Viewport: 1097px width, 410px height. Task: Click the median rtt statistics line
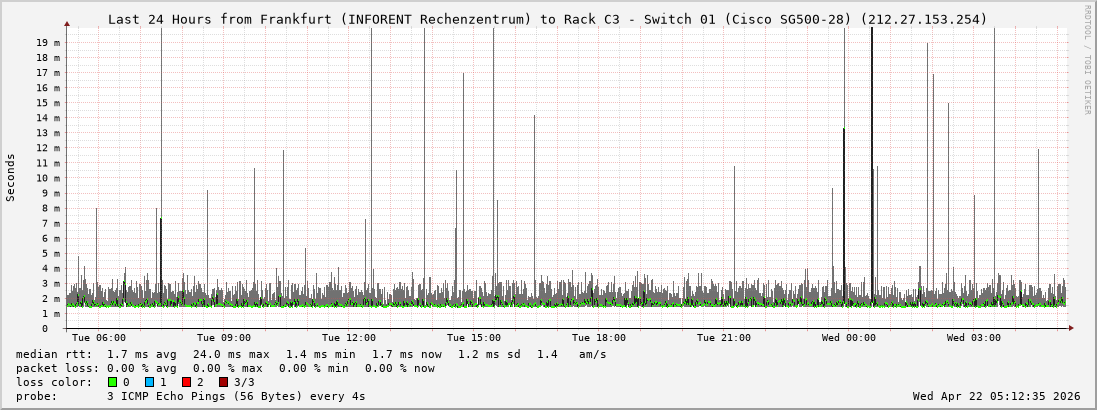(x=311, y=354)
